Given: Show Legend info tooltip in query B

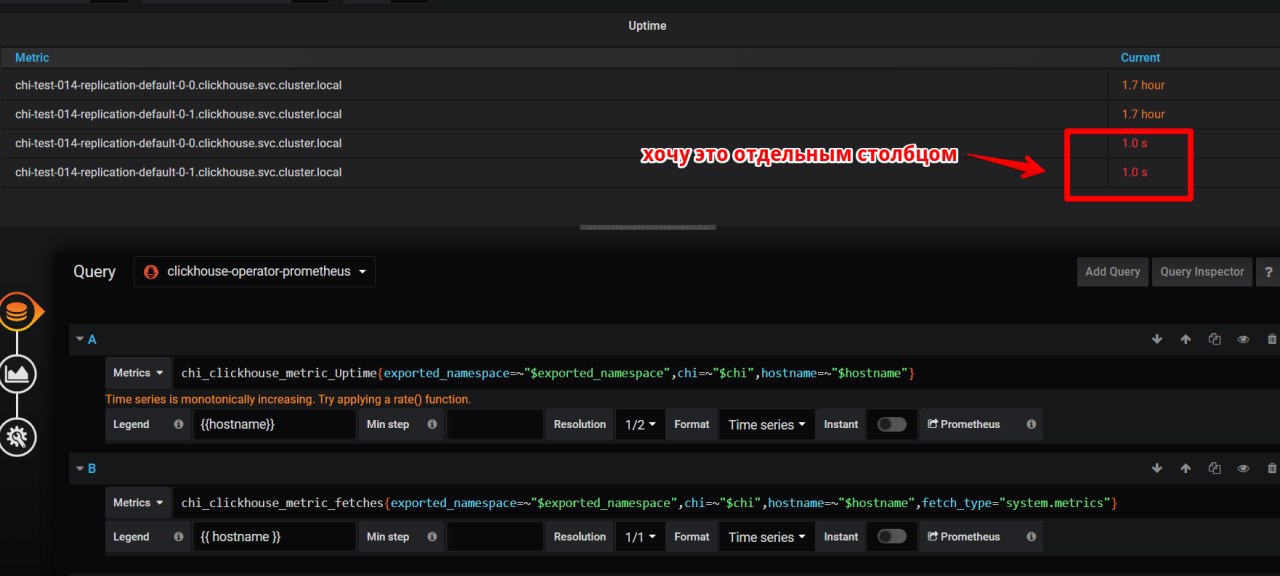Looking at the screenshot, I should (178, 537).
